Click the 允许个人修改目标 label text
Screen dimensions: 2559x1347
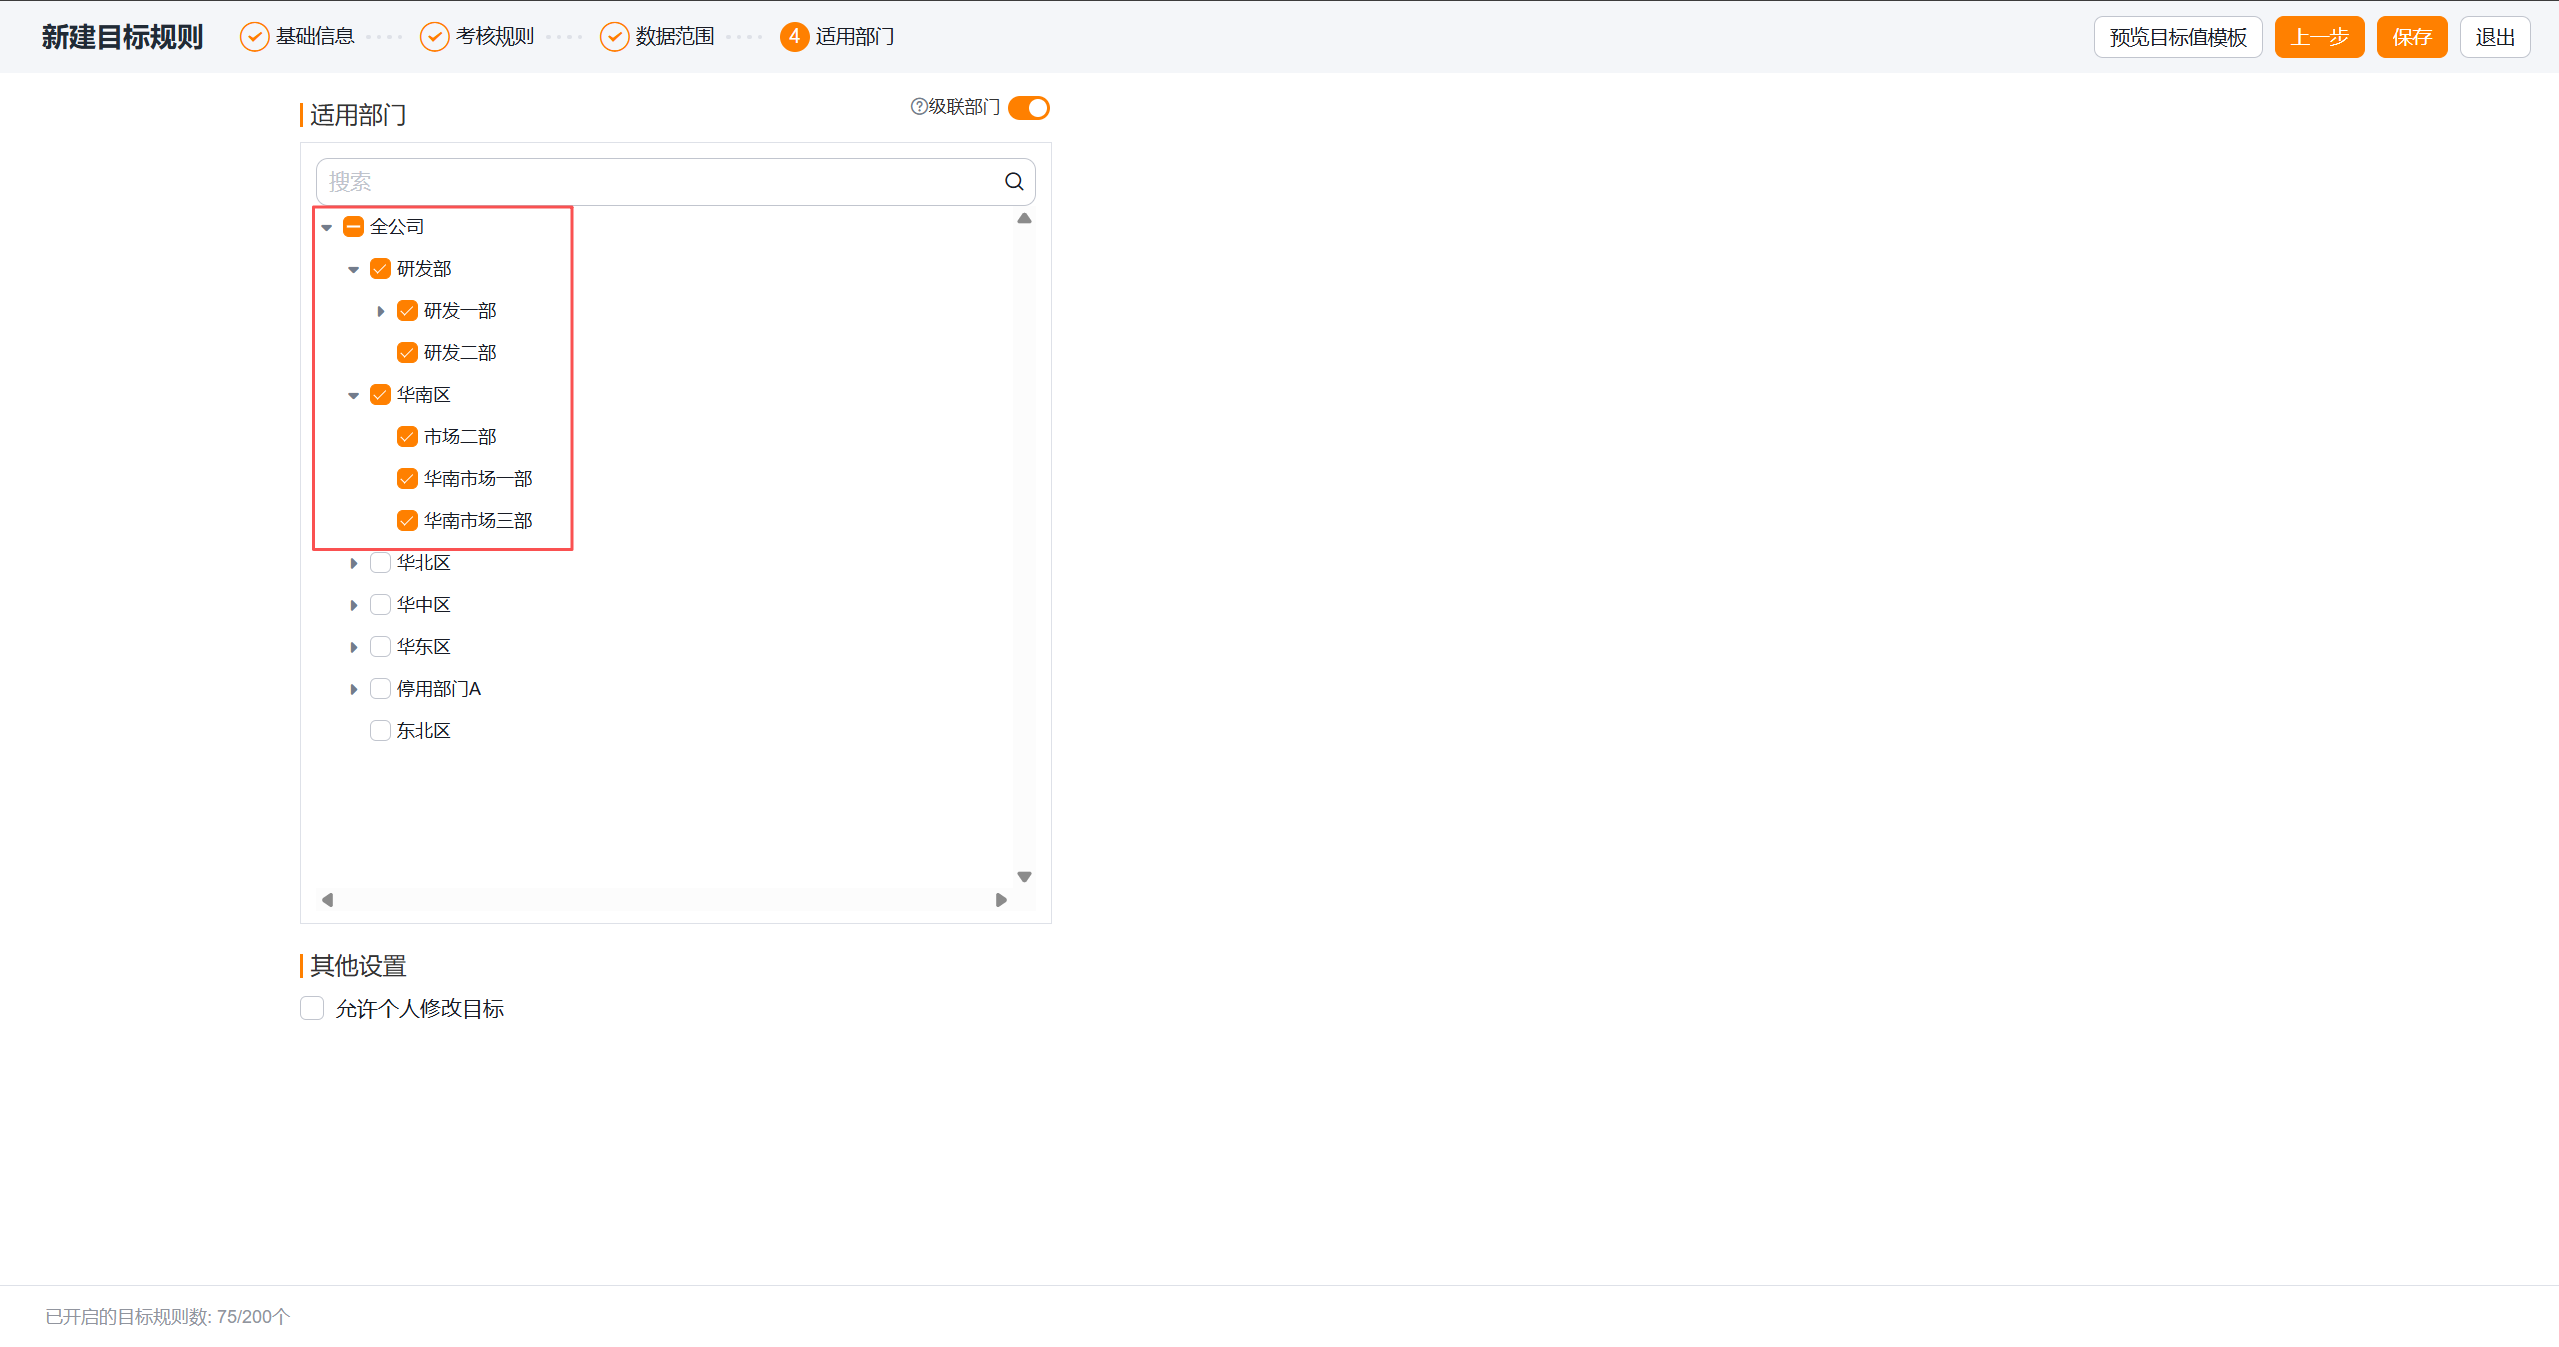[420, 1009]
